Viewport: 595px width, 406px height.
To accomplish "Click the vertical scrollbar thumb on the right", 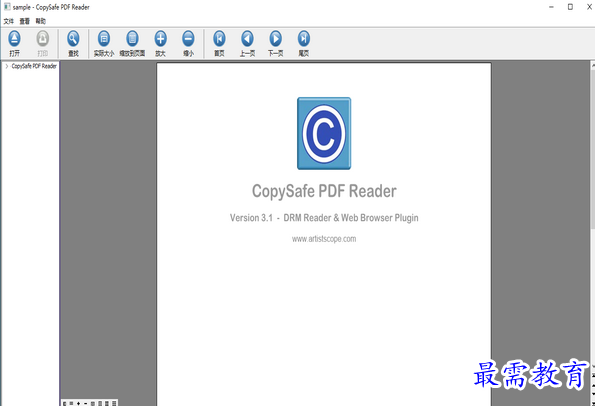I will (x=593, y=150).
